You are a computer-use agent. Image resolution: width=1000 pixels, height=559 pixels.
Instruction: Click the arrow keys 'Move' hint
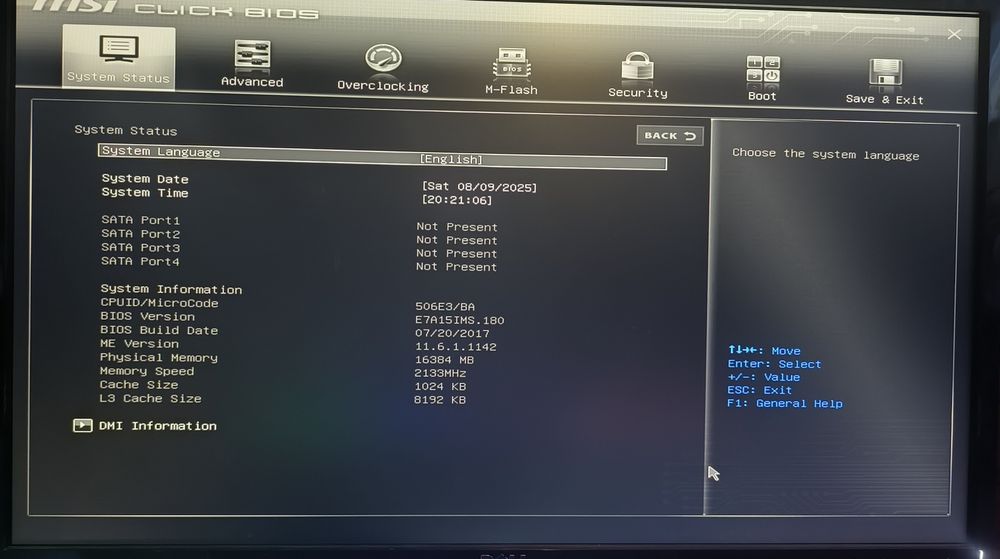764,351
